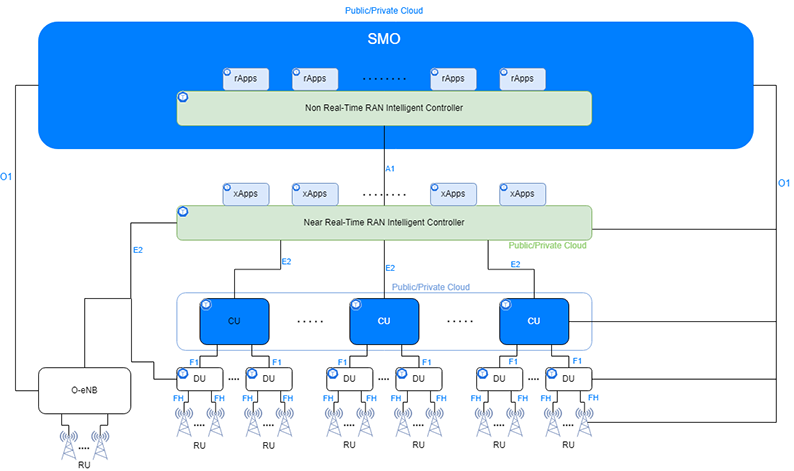Click the rightmost rApps box
This screenshot has height=471, width=794.
point(523,79)
